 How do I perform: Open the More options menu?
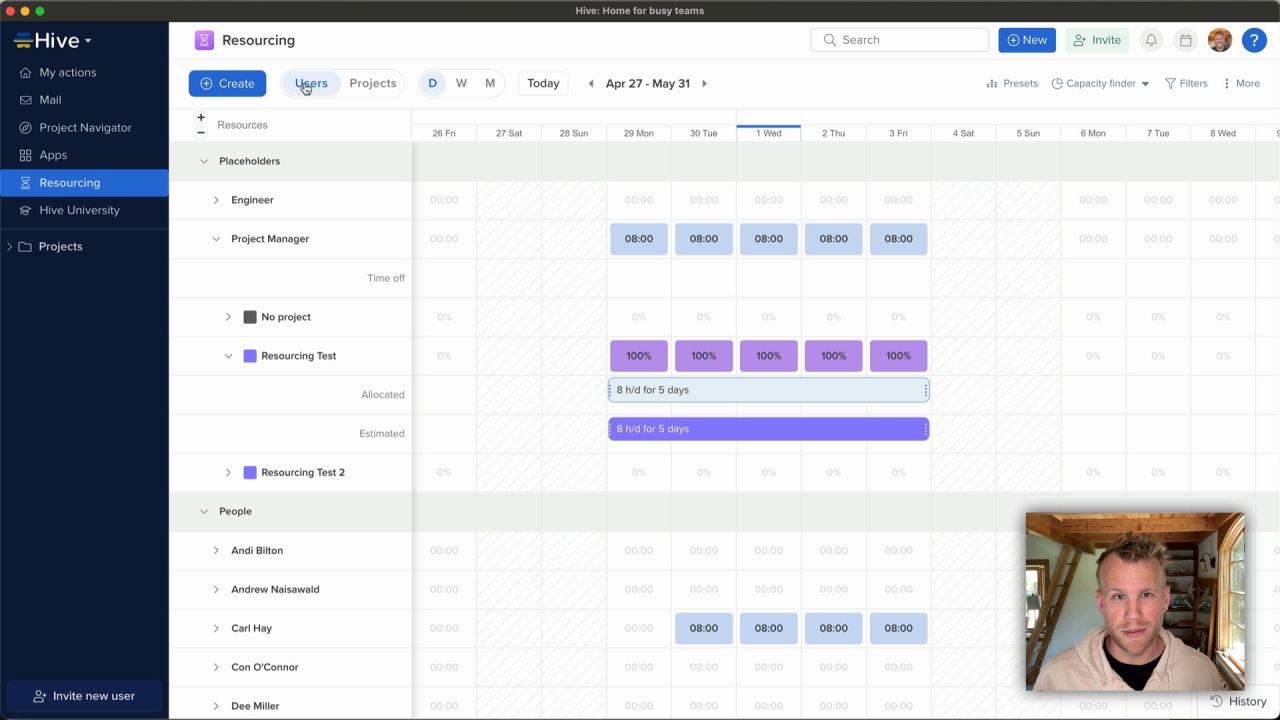[x=1241, y=83]
